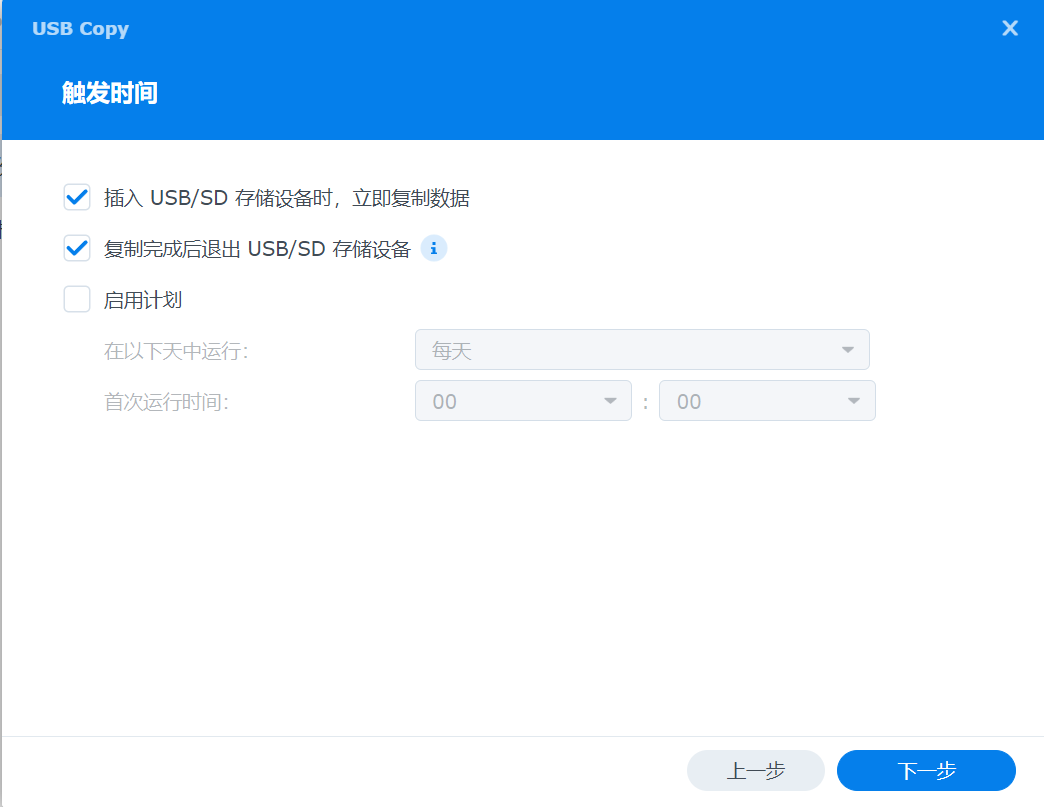This screenshot has height=807, width=1044.
Task: Close the USB Copy wizard dialog
Action: 1009,28
